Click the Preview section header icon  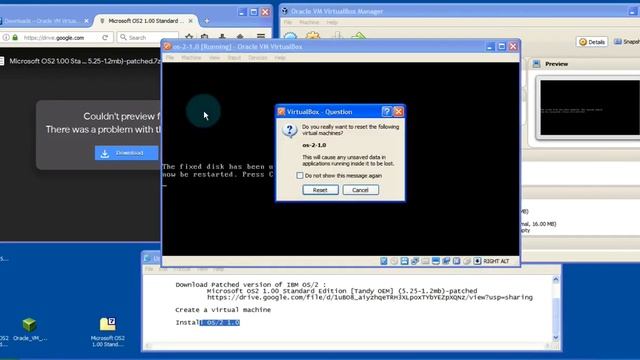pyautogui.click(x=536, y=64)
